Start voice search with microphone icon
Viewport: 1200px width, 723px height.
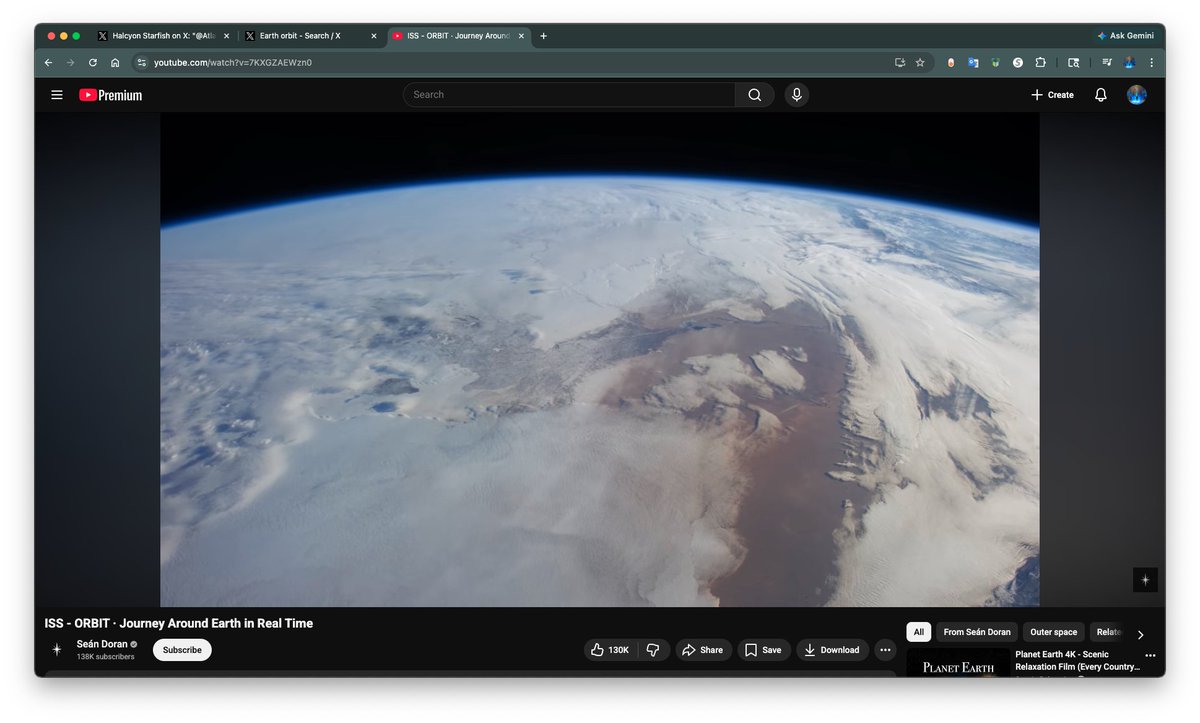point(797,95)
